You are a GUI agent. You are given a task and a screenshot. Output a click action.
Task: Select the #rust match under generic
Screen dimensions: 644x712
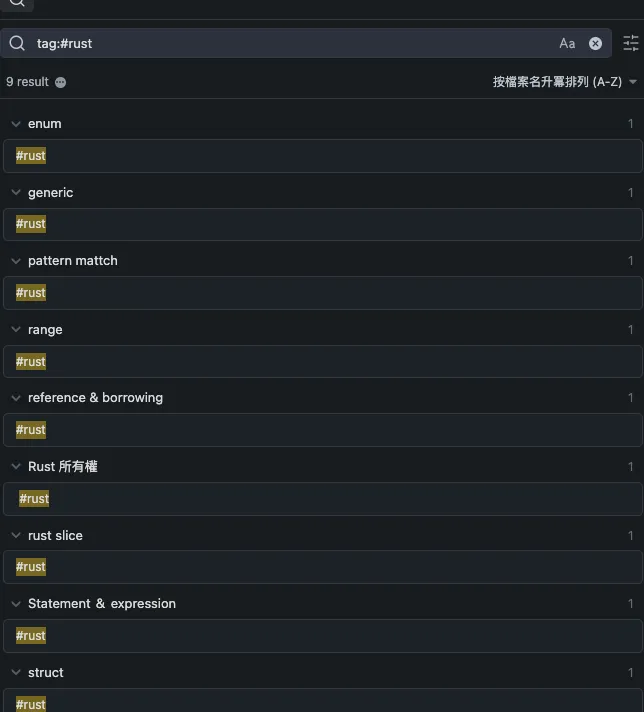coord(31,224)
